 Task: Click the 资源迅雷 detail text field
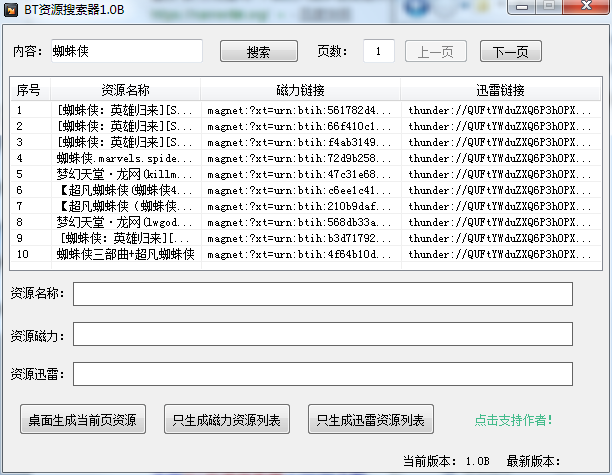point(323,374)
